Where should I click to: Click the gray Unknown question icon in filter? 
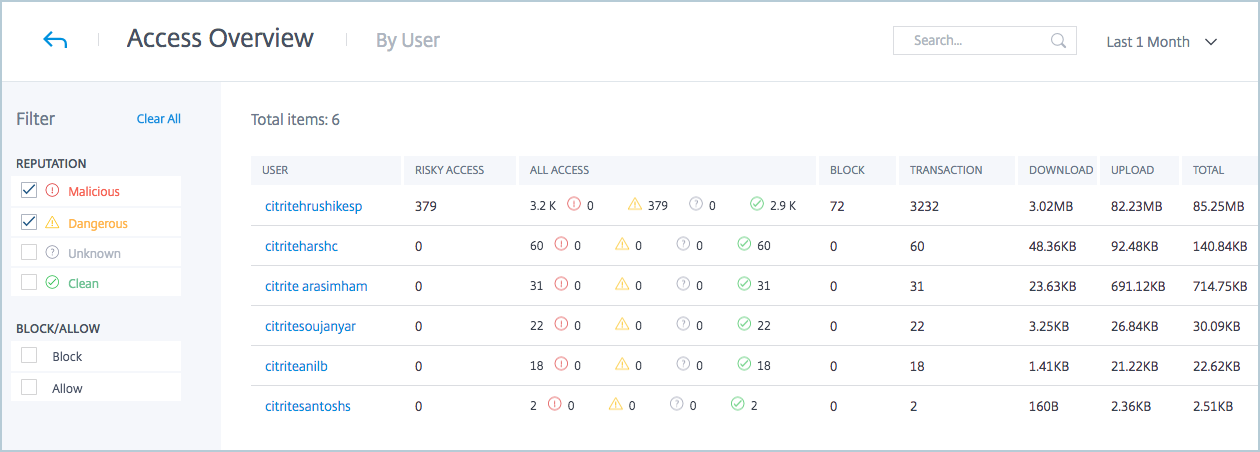pos(53,253)
